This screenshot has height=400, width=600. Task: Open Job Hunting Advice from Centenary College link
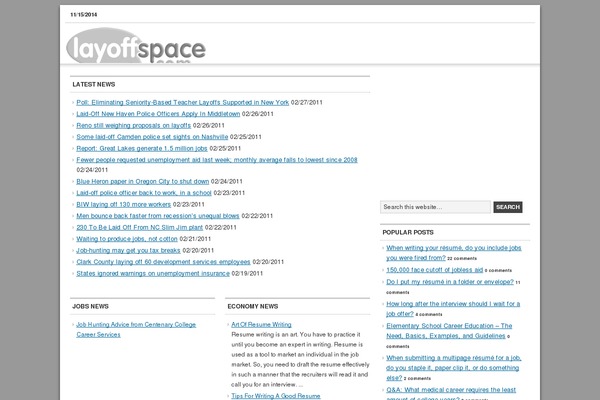click(136, 330)
